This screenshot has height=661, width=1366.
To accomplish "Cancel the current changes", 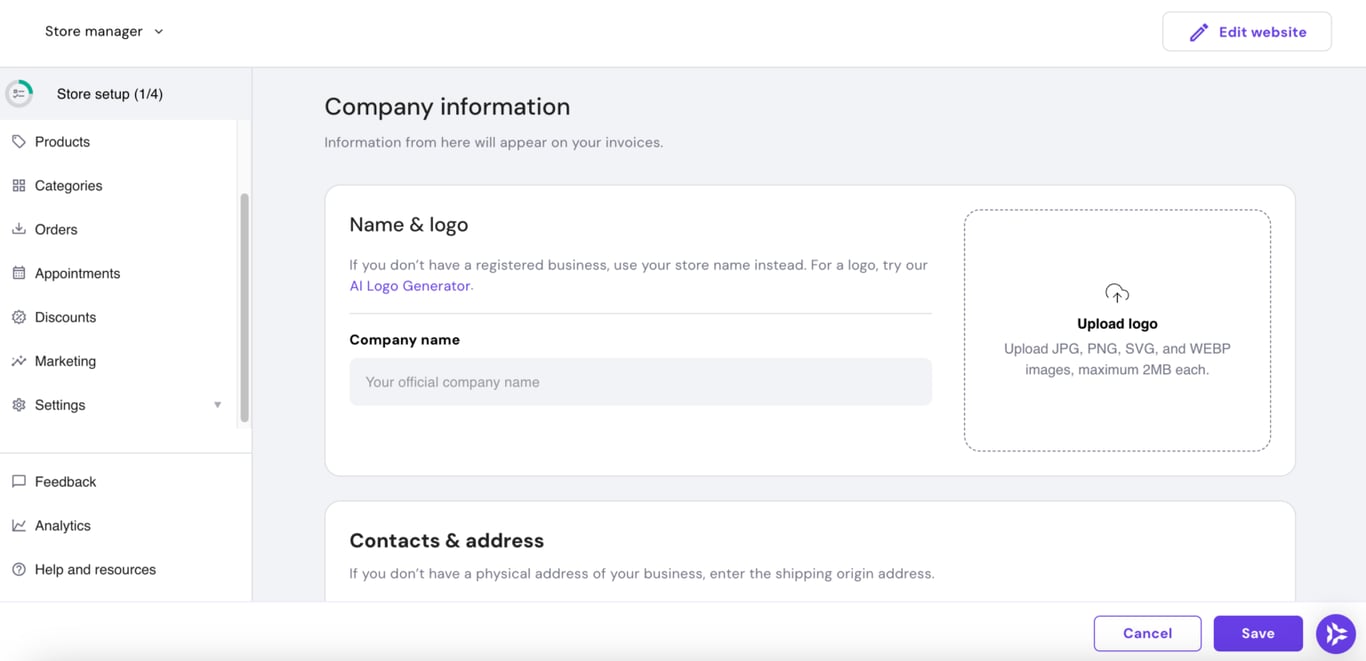I will [1147, 633].
